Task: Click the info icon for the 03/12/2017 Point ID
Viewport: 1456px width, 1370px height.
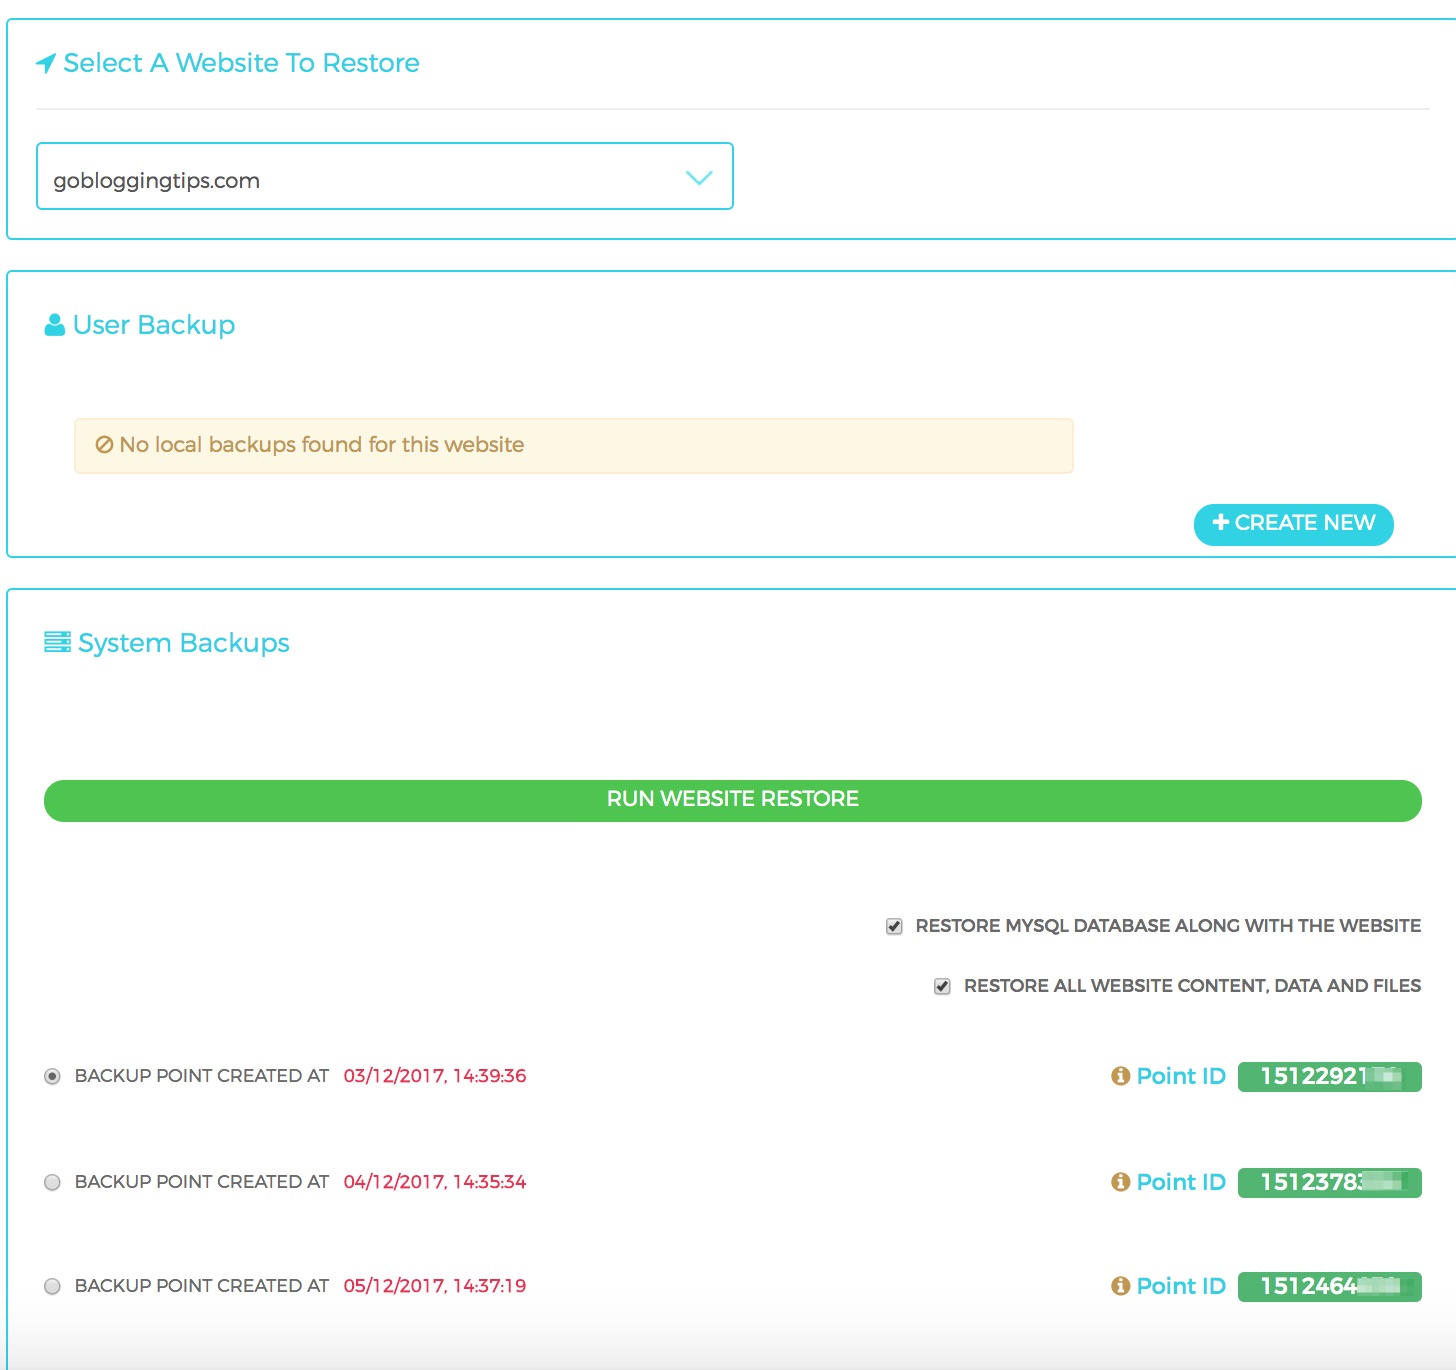Action: [x=1121, y=1076]
